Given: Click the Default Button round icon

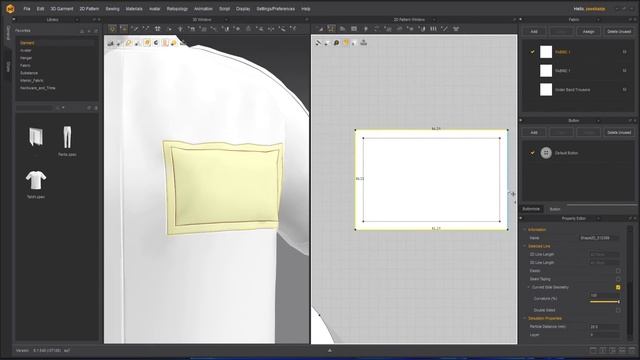Looking at the screenshot, I should tap(546, 153).
